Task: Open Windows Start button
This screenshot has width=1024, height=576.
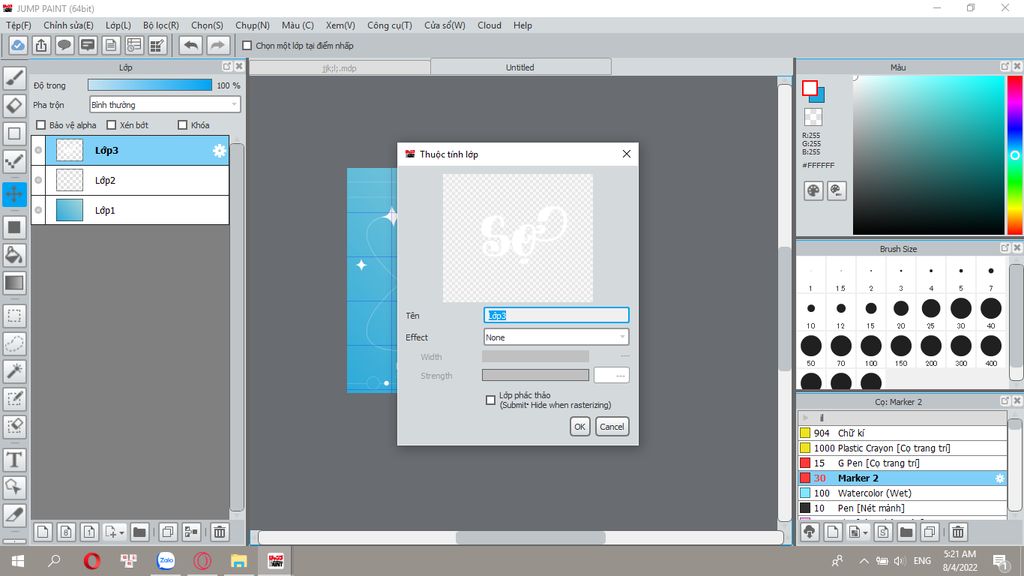Action: point(18,560)
